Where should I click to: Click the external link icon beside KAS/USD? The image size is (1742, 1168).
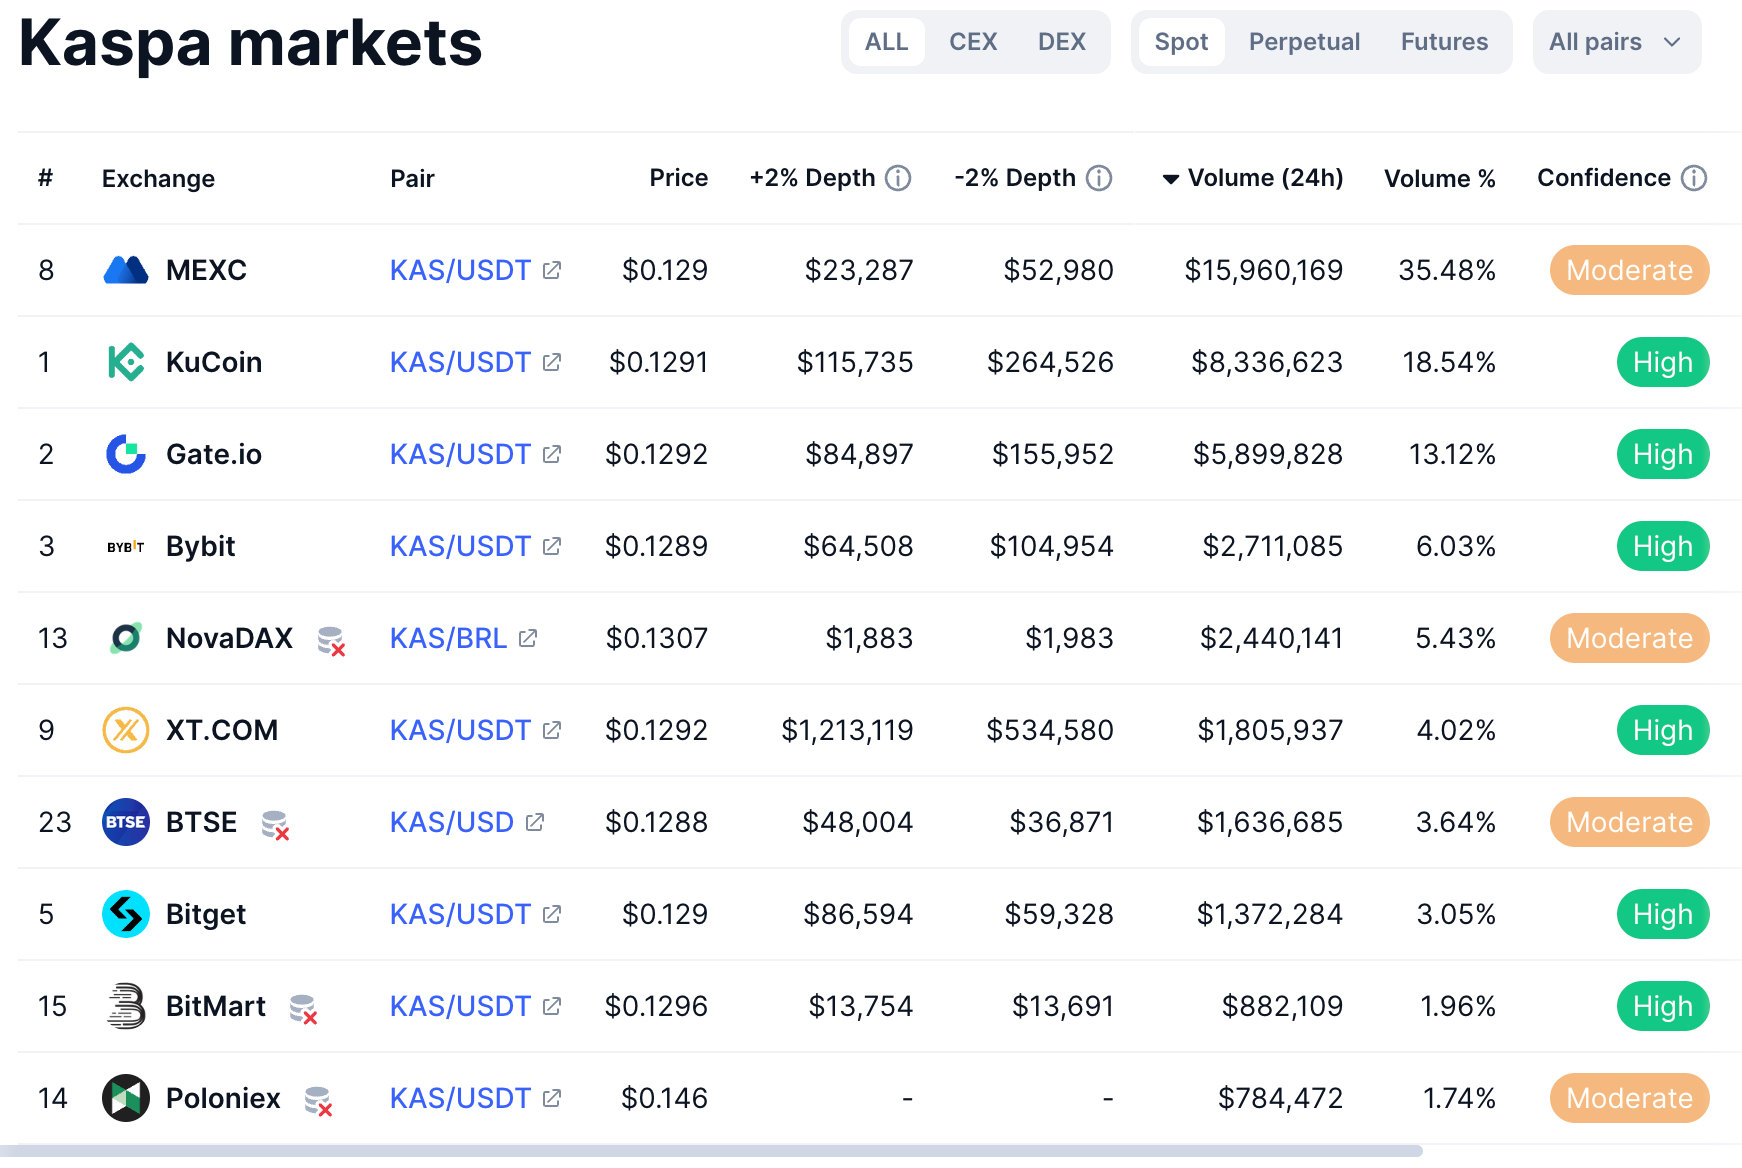(535, 822)
